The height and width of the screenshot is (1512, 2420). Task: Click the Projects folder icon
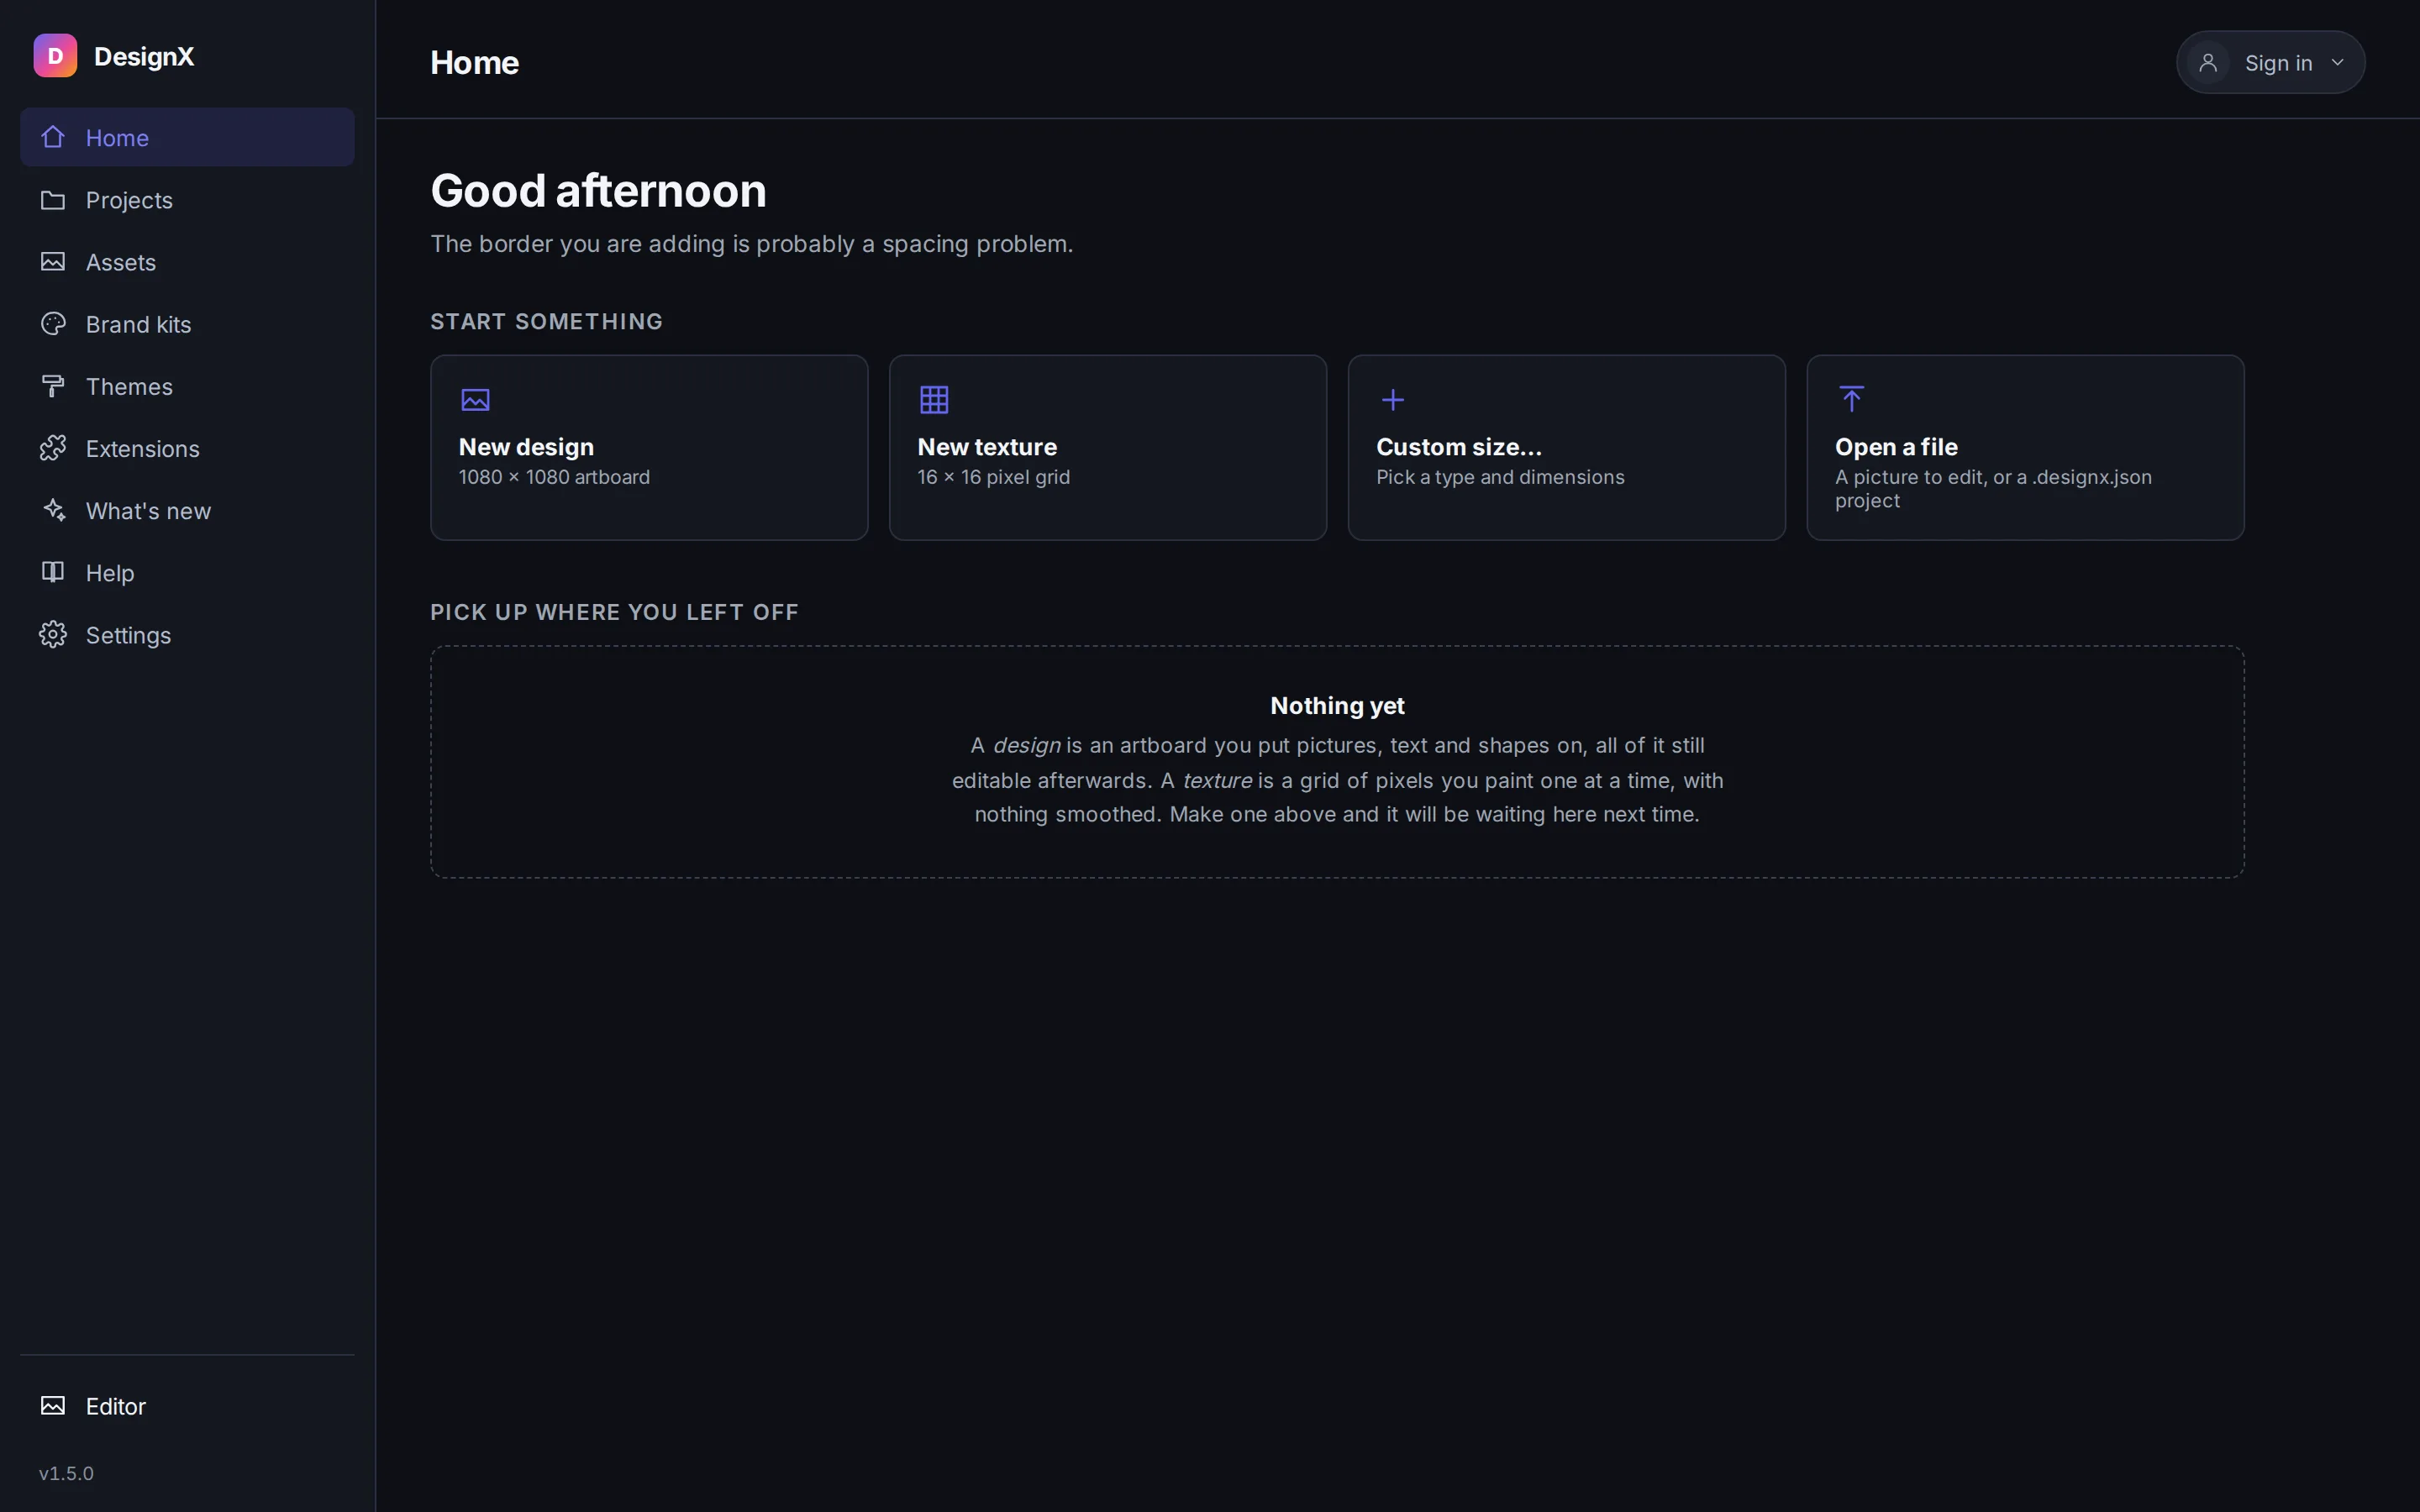click(x=53, y=200)
